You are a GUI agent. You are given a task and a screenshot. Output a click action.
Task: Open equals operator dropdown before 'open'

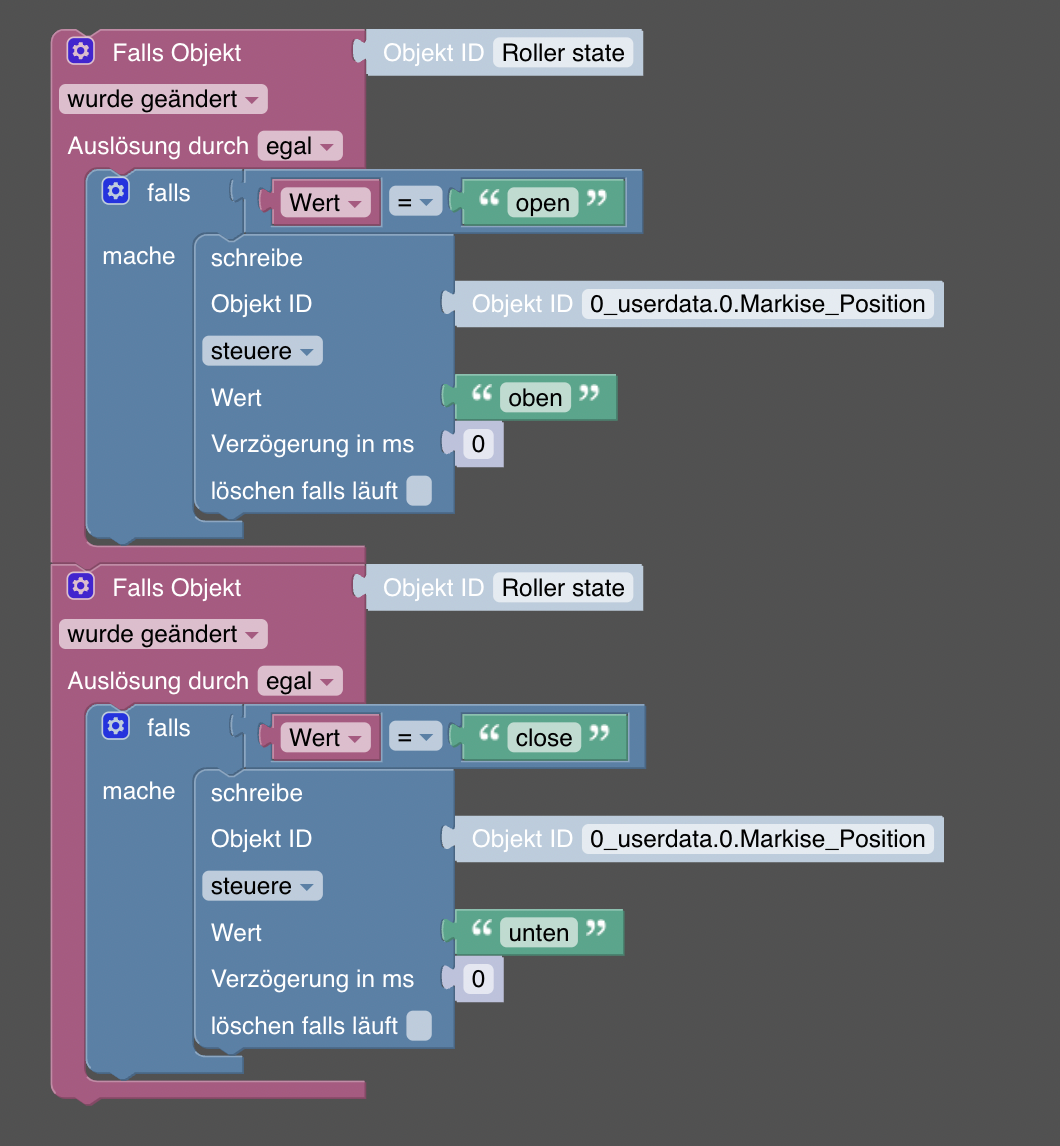(415, 202)
